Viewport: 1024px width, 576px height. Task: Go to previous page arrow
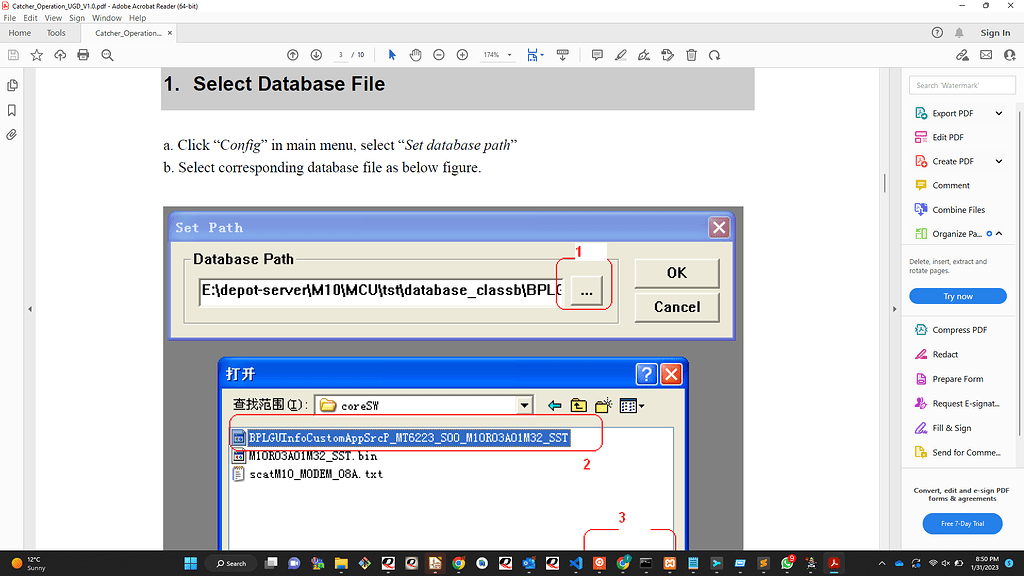pyautogui.click(x=292, y=55)
